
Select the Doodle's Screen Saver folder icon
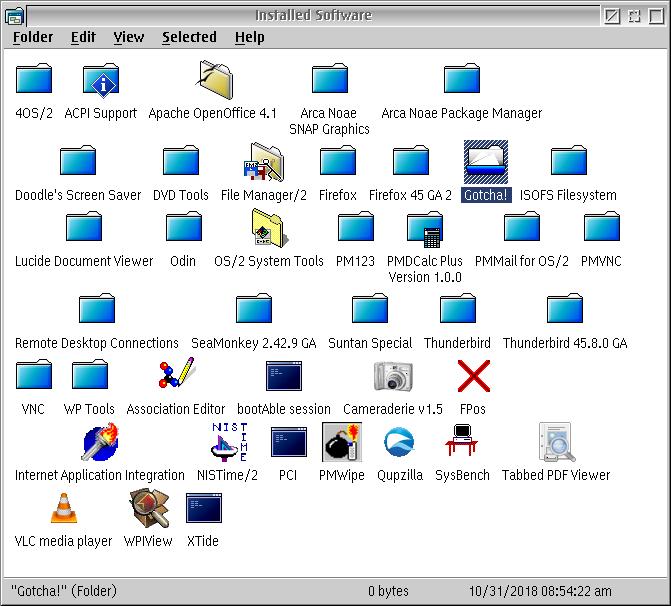(x=78, y=160)
